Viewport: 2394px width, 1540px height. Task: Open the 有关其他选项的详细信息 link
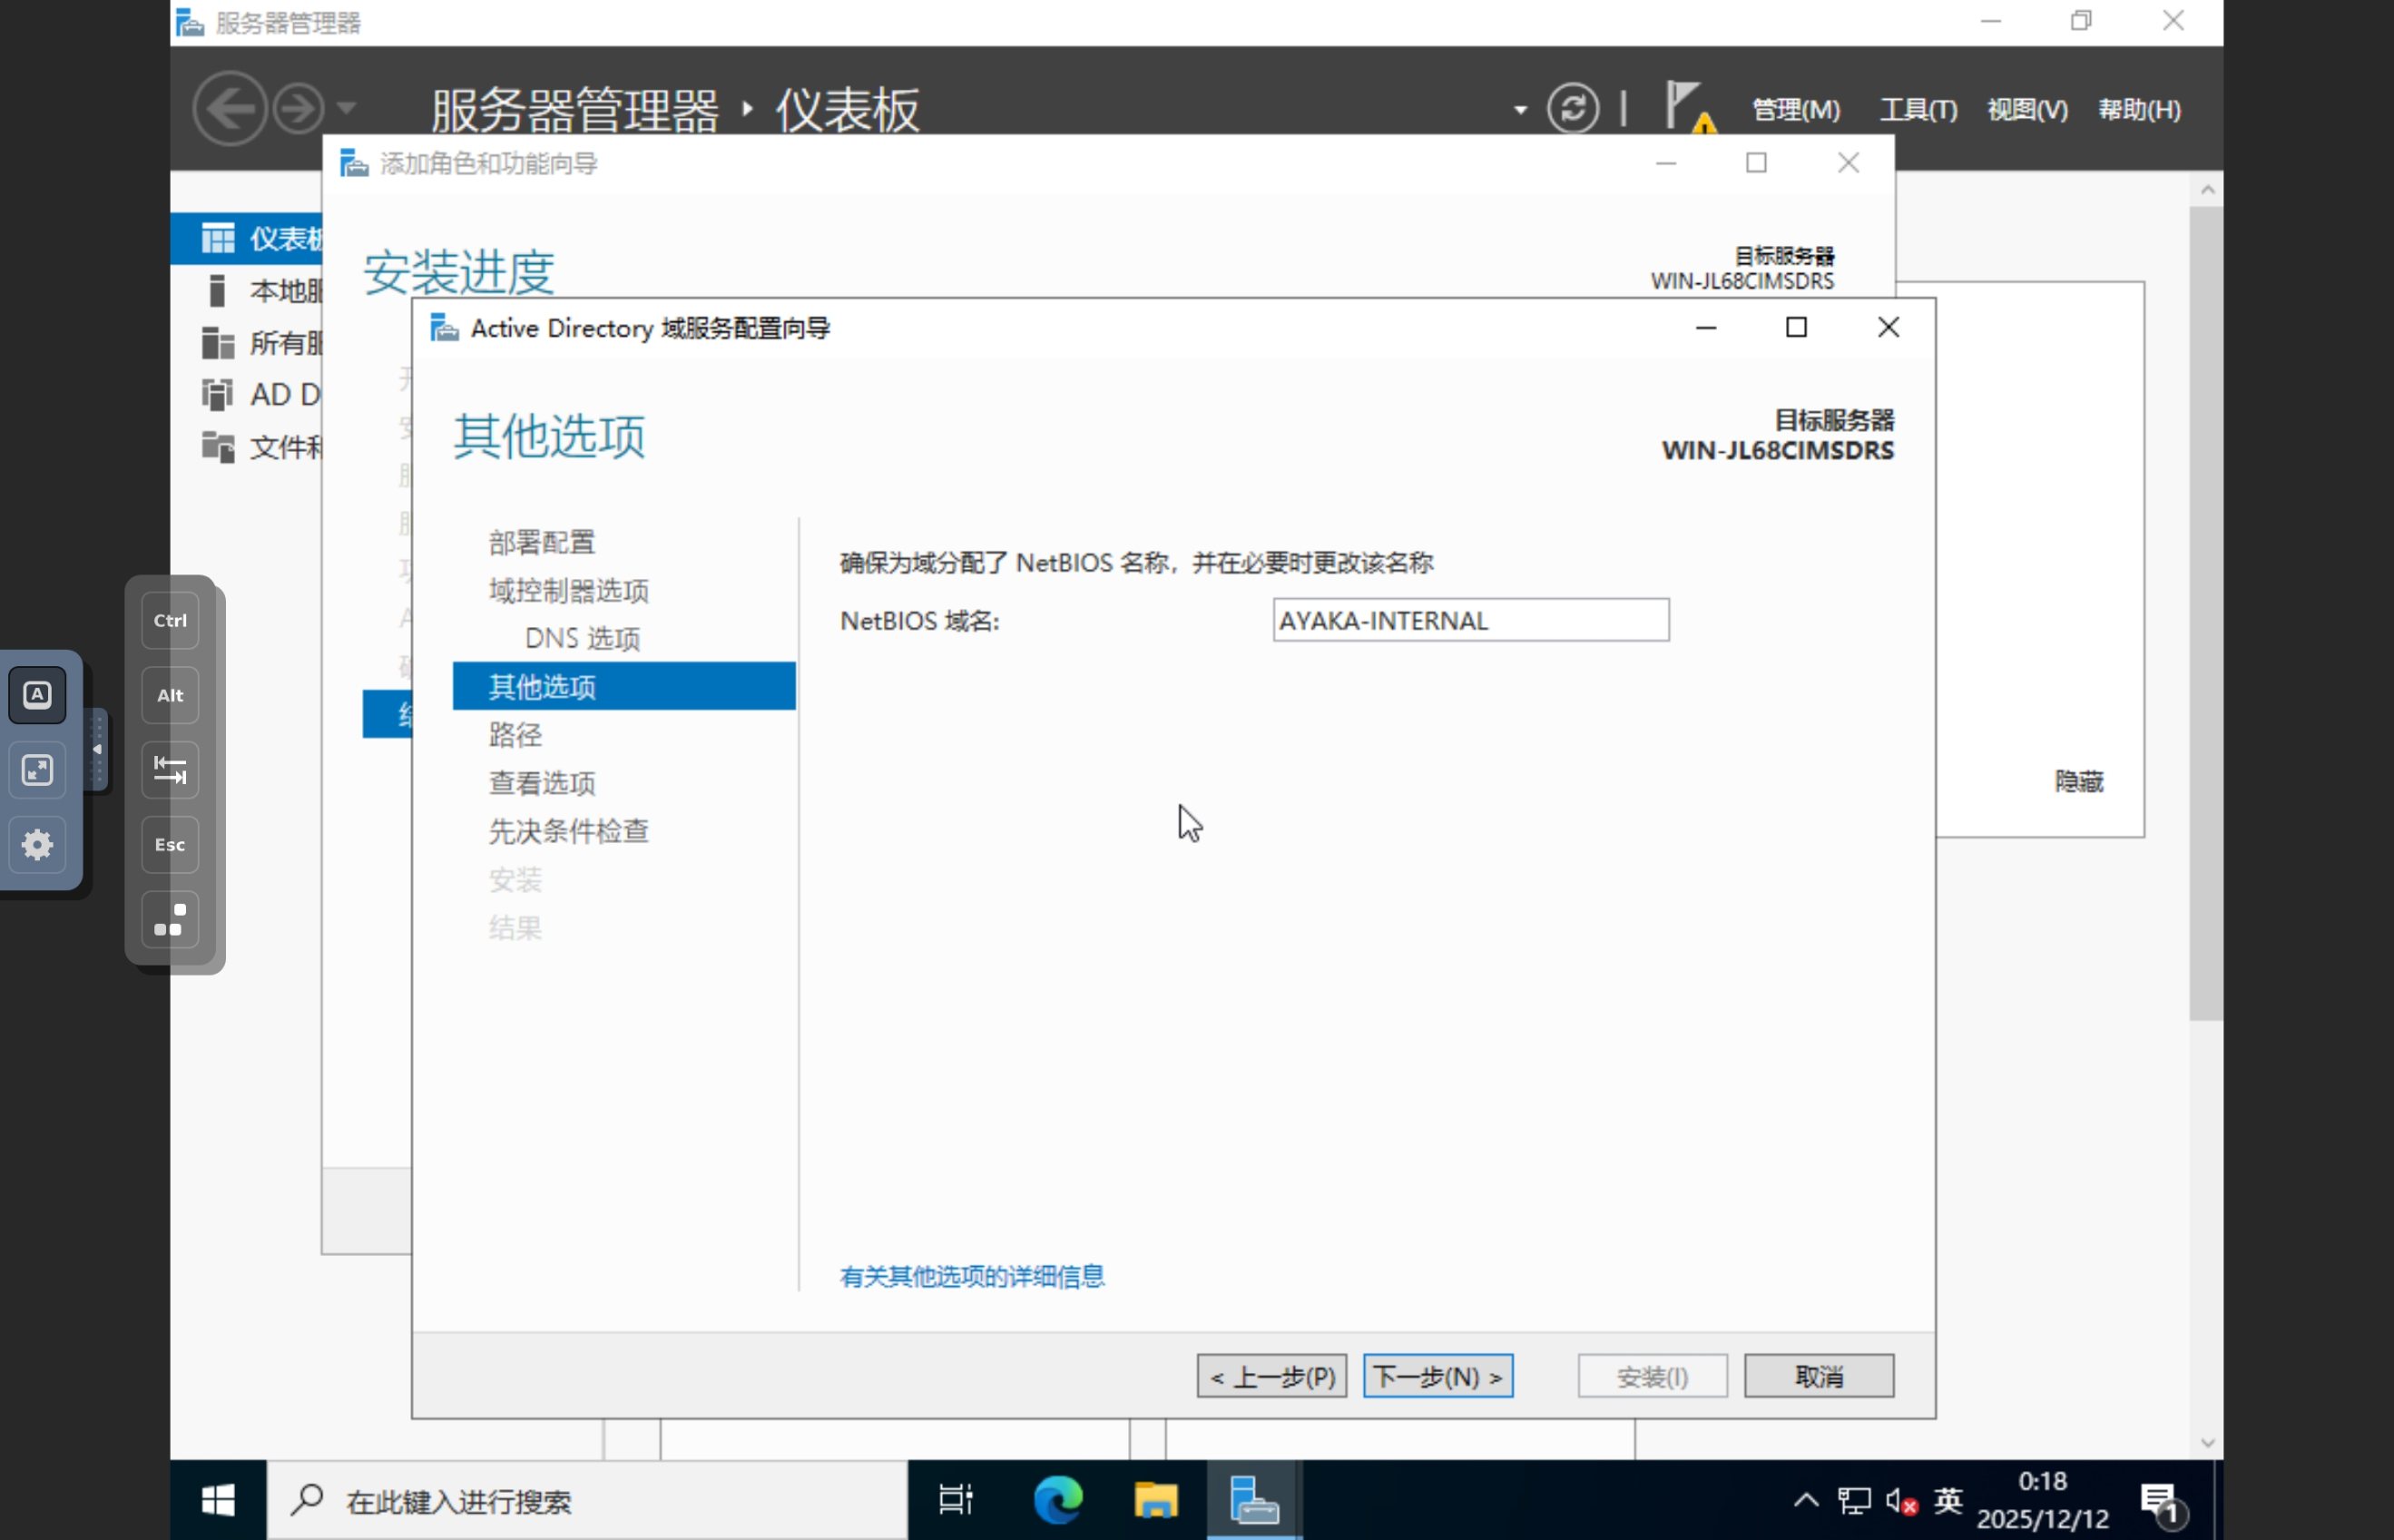pos(971,1276)
